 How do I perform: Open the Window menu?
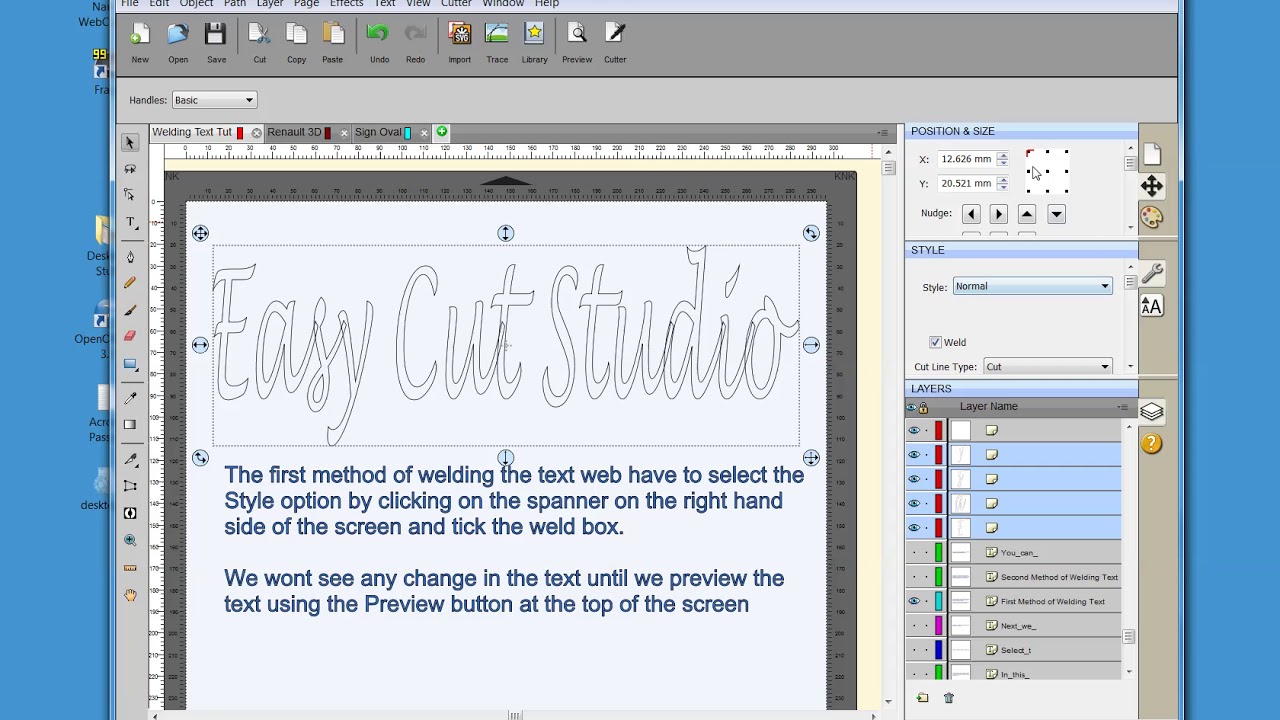click(503, 4)
